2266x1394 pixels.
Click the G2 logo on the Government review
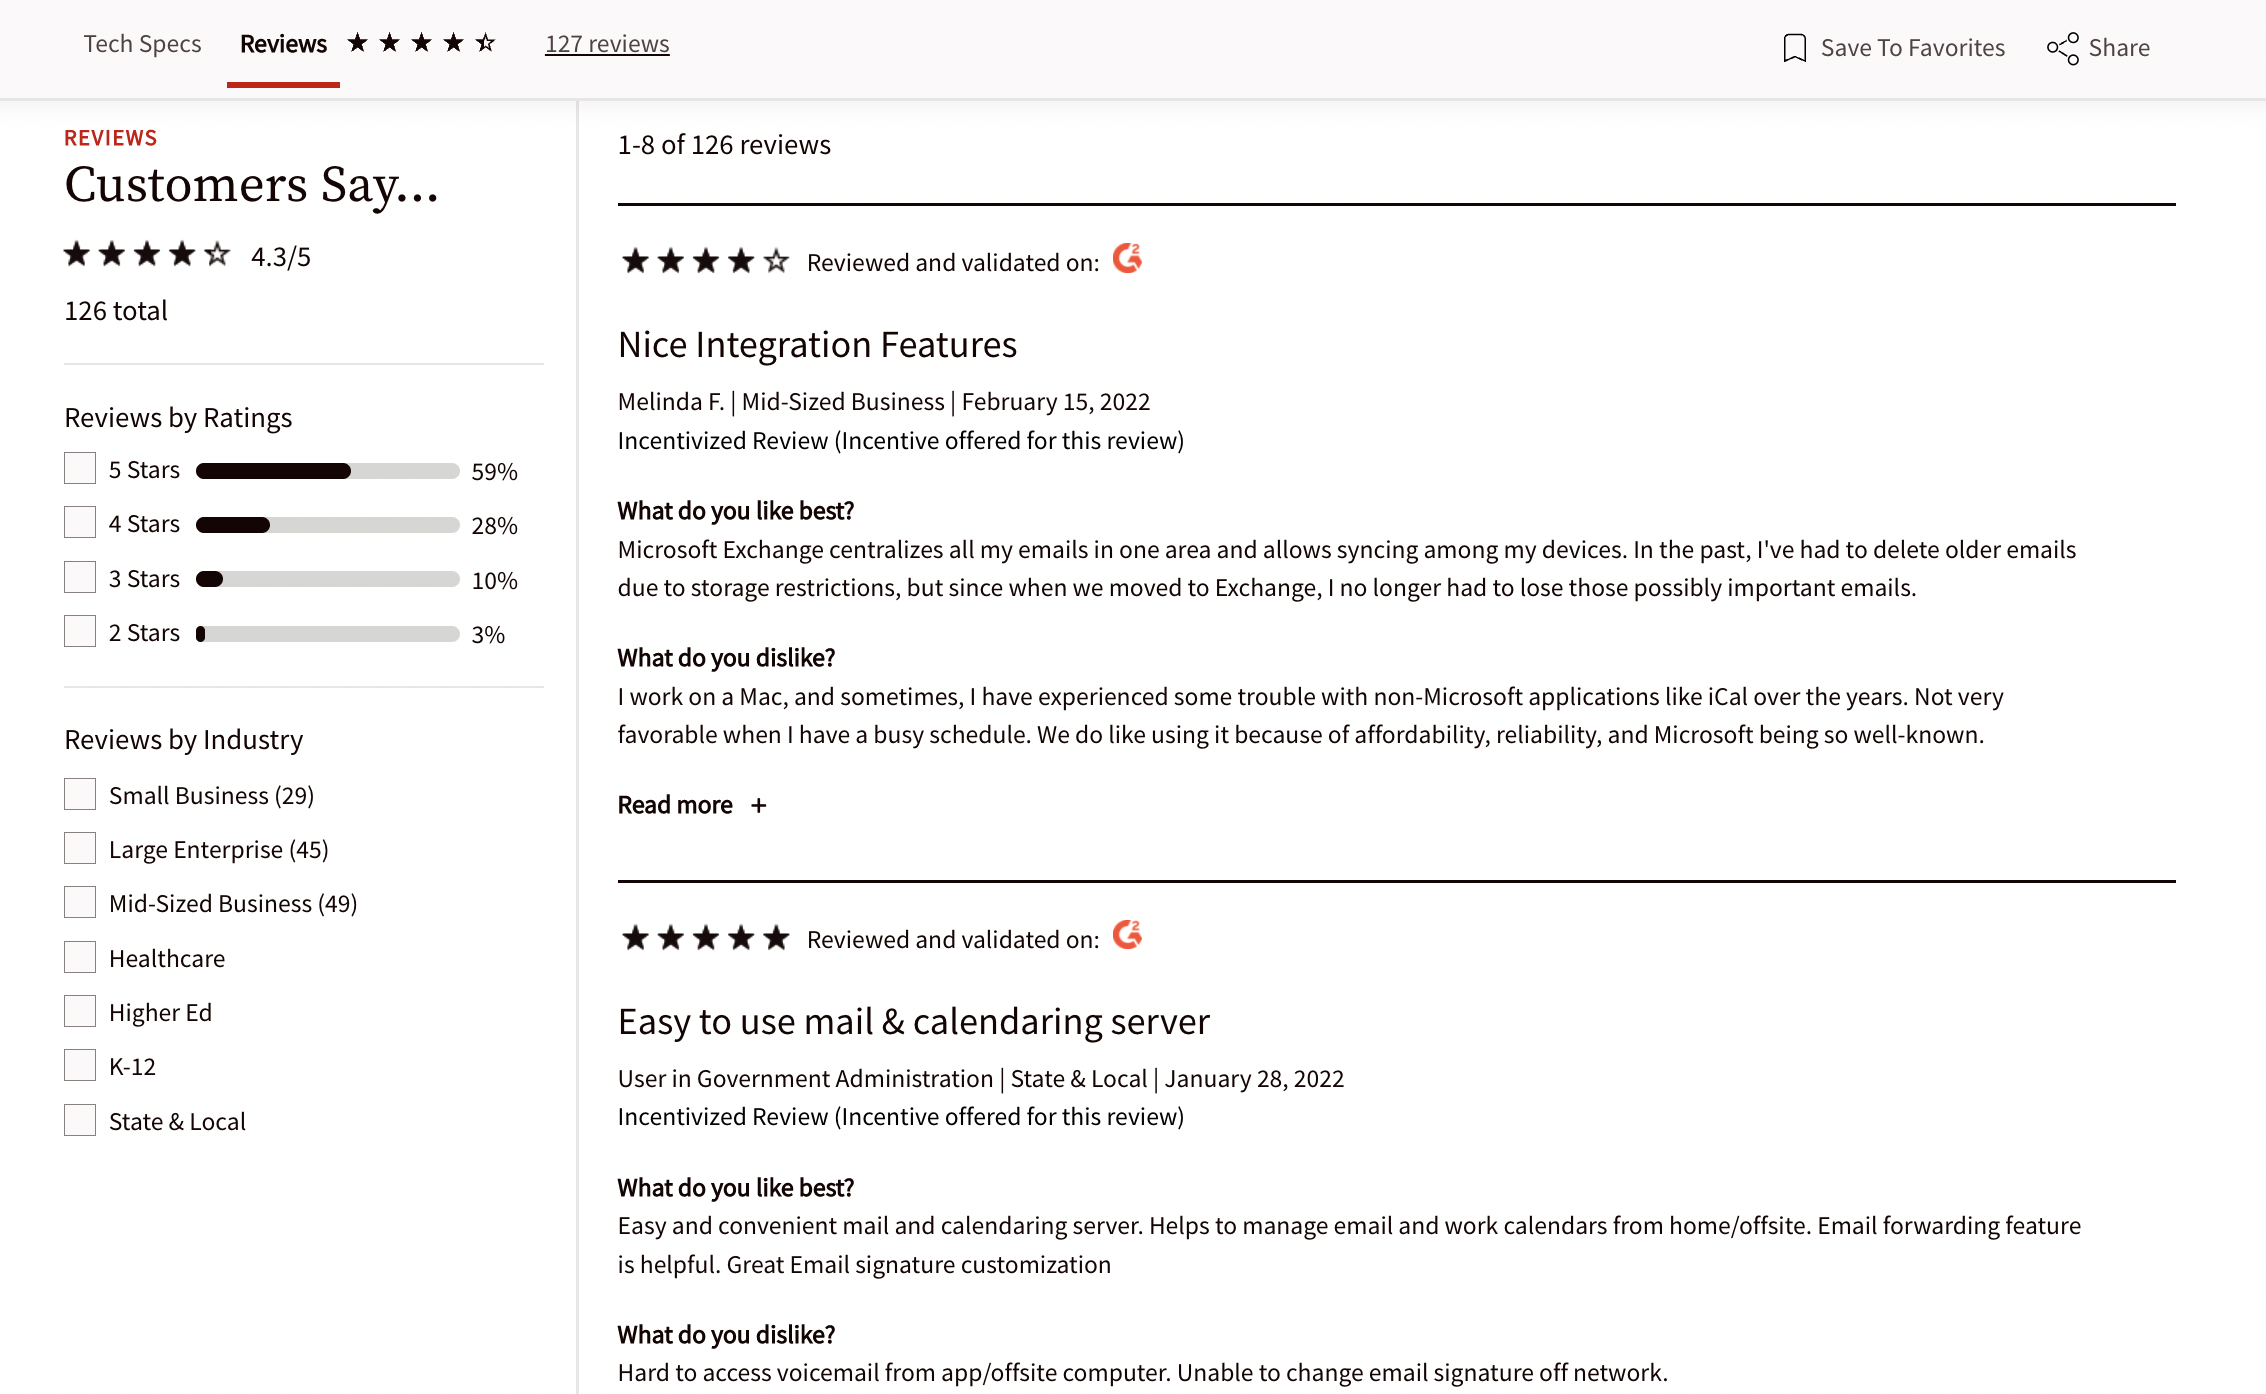click(1127, 935)
